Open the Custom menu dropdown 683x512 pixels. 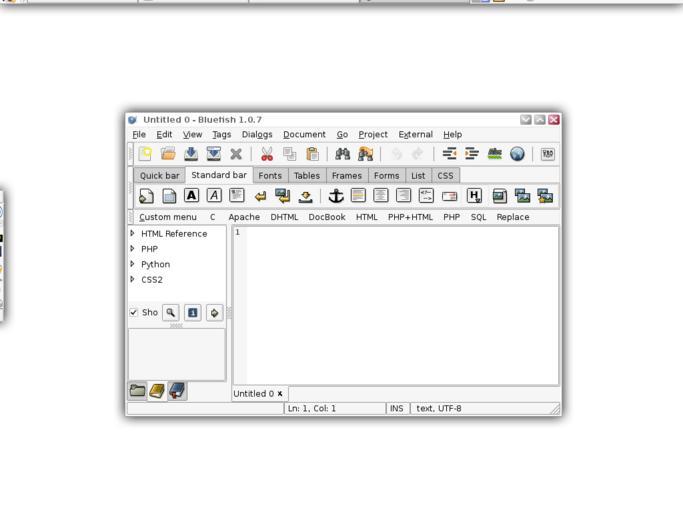coord(168,217)
